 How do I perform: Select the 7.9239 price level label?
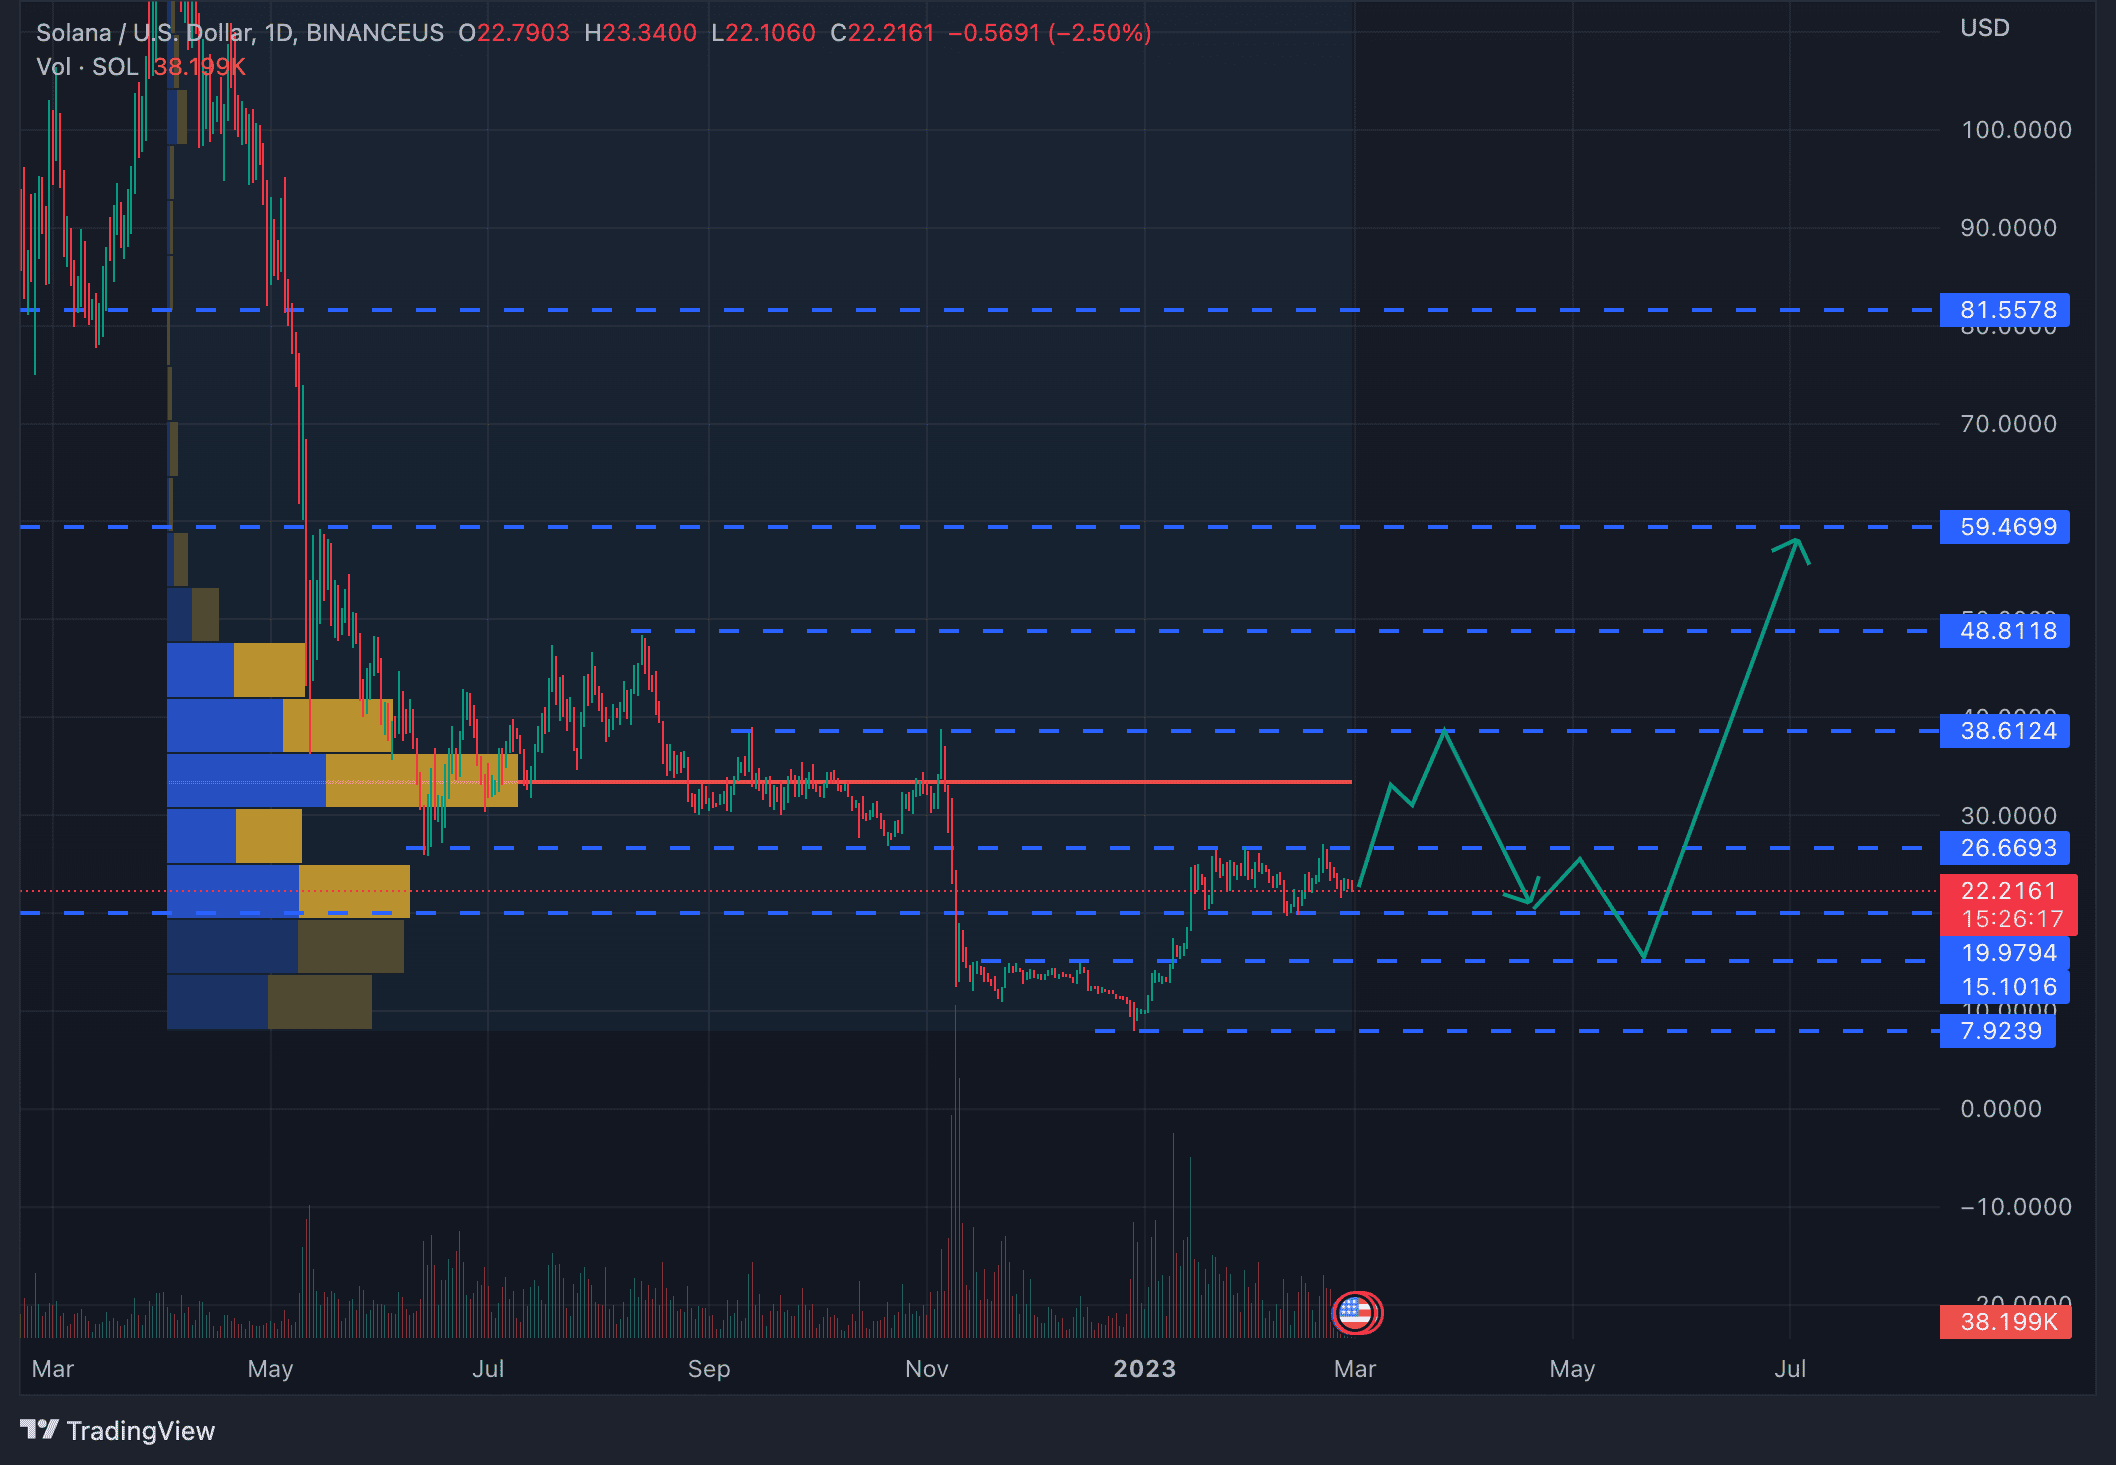[1997, 1031]
